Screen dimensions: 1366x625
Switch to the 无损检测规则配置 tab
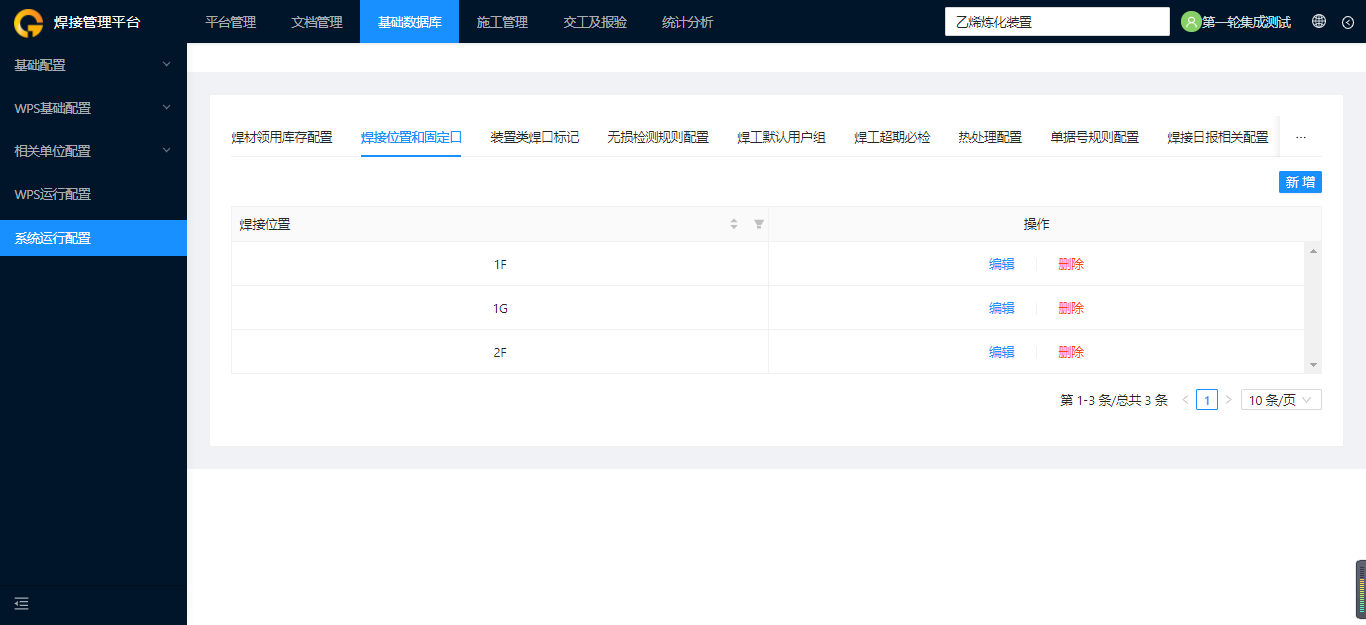tap(658, 137)
